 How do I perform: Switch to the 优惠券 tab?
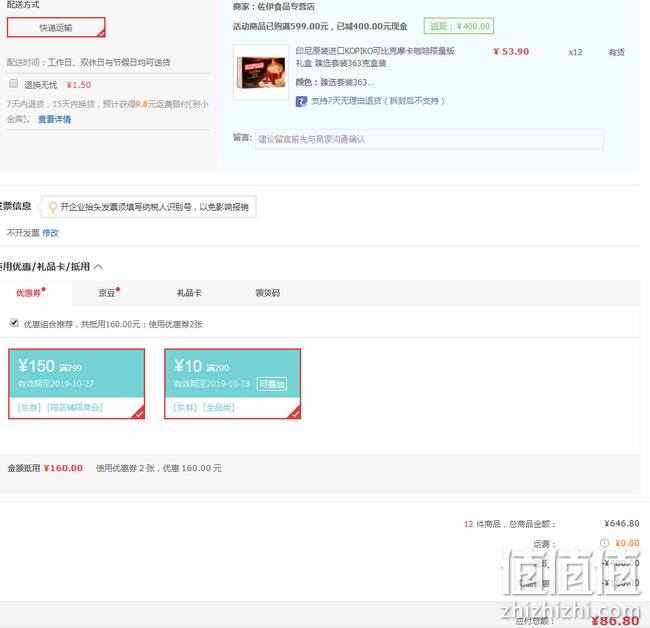point(30,293)
